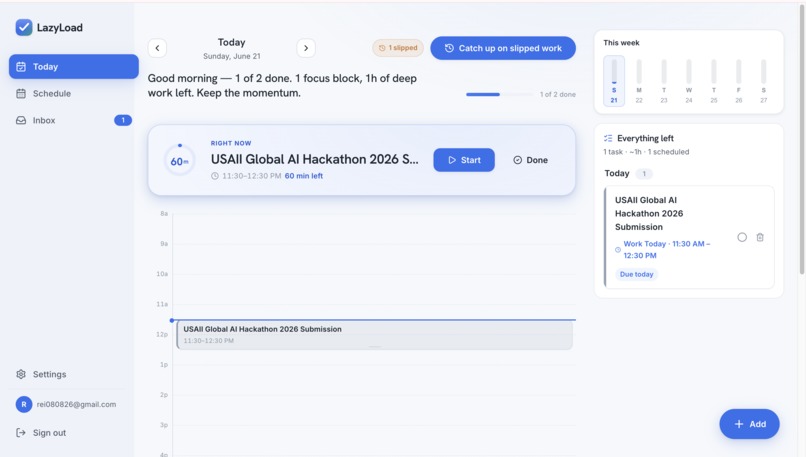Delete the Hackathon task with trash icon
Image resolution: width=806 pixels, height=457 pixels.
760,237
